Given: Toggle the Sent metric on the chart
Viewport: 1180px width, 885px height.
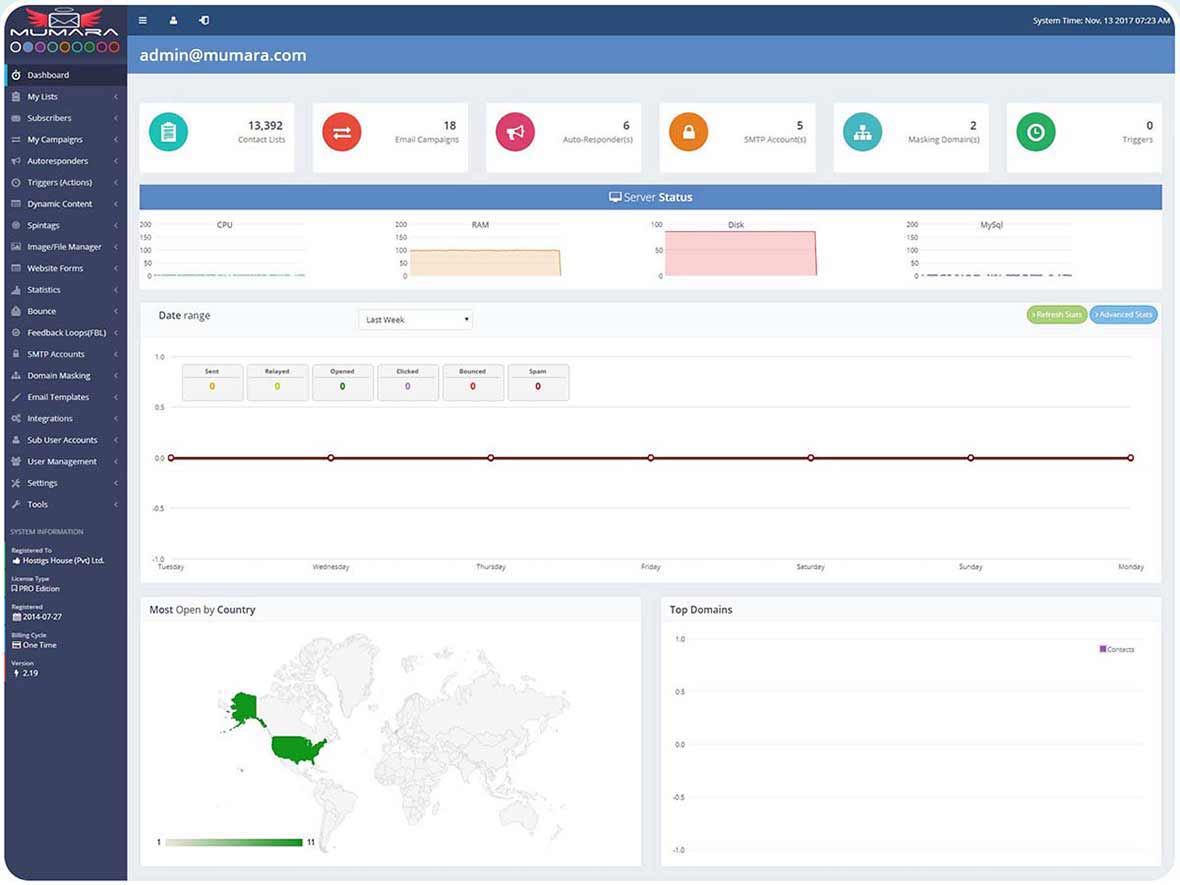Looking at the screenshot, I should click(x=211, y=381).
